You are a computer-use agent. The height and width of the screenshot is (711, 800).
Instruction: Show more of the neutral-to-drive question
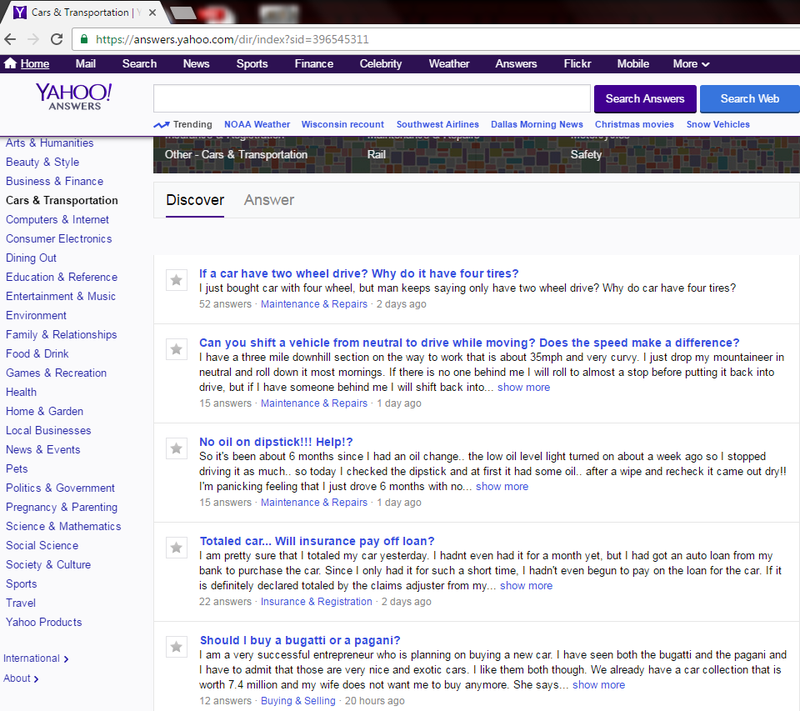point(523,387)
